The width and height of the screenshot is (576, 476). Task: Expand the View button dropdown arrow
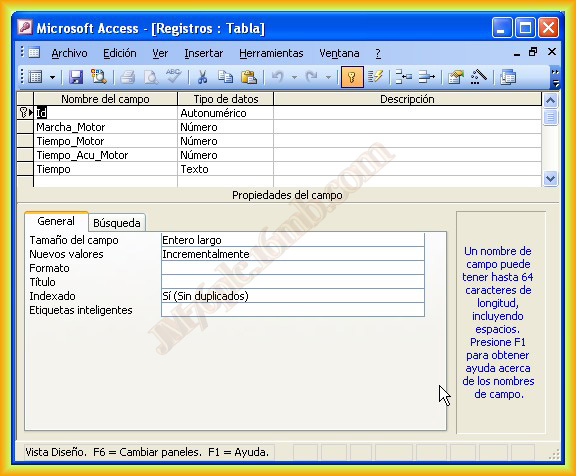tap(53, 77)
